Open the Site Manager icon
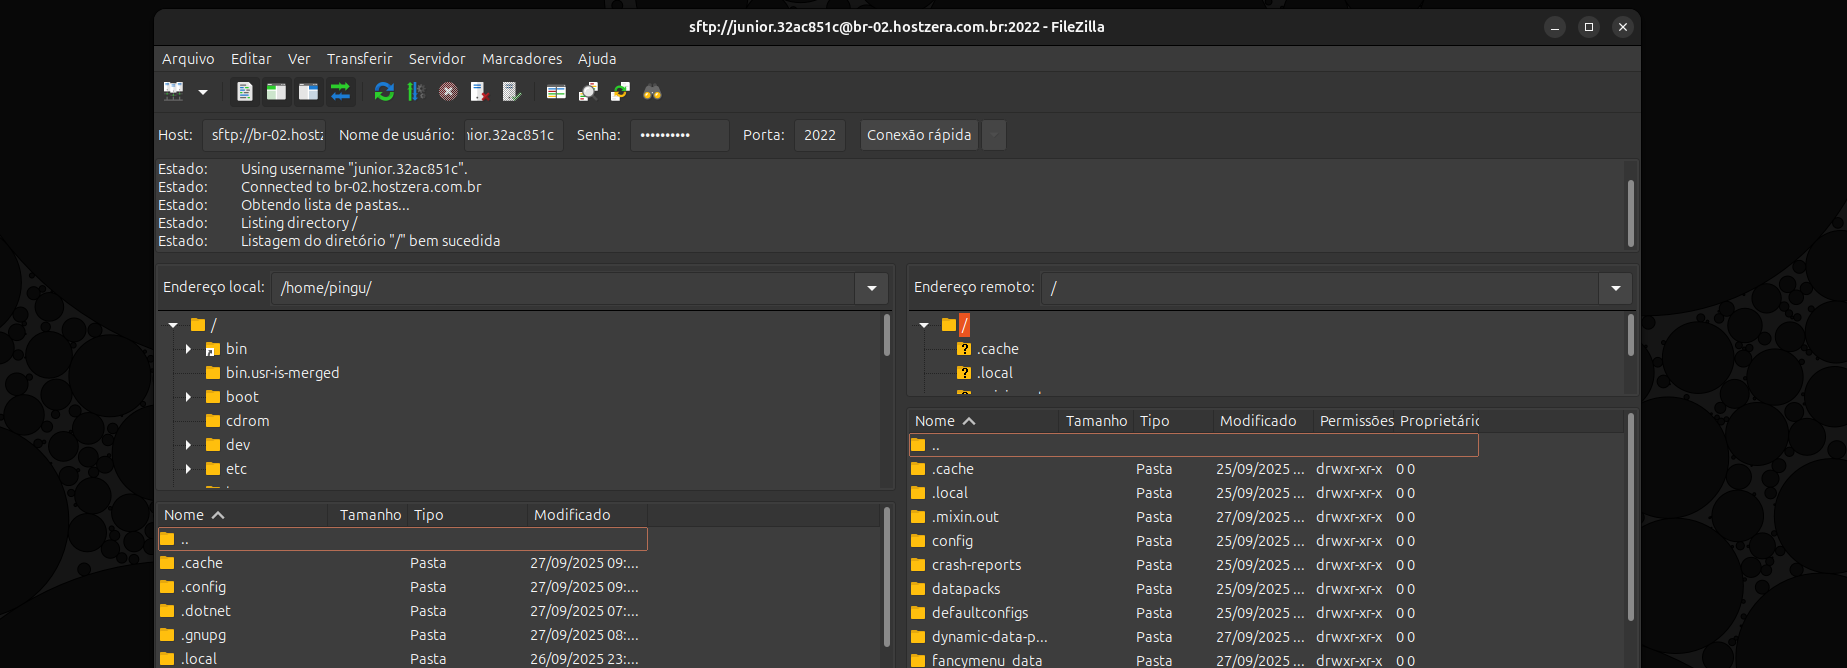The width and height of the screenshot is (1847, 668). [174, 92]
